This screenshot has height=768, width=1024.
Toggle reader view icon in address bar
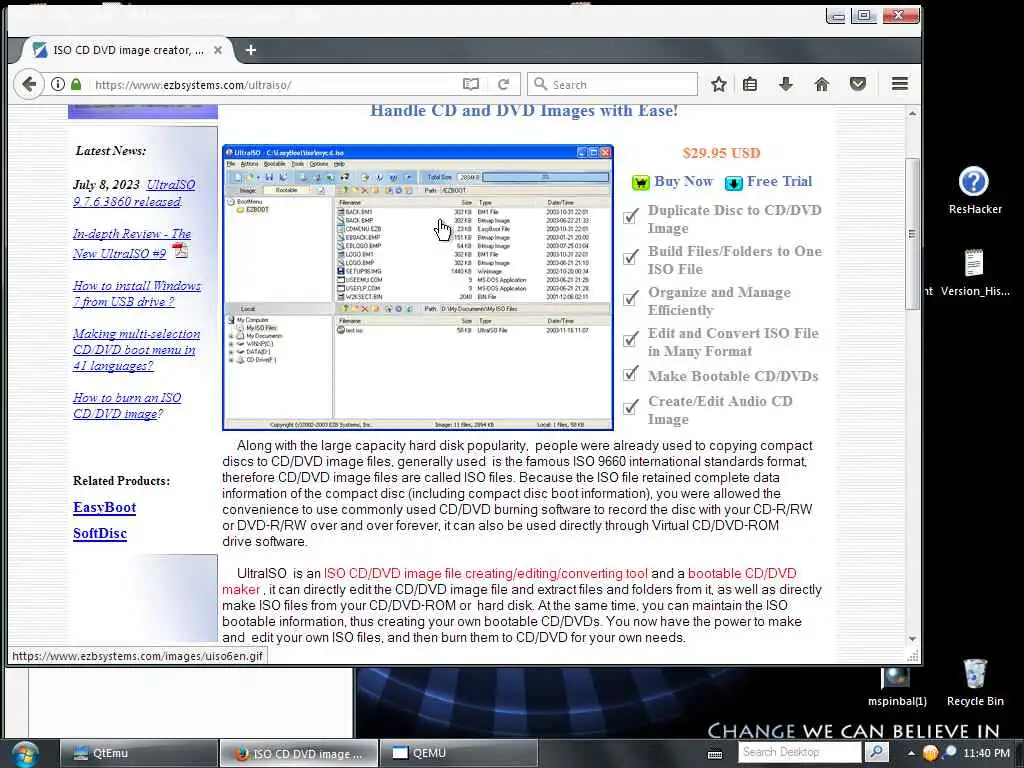tap(470, 84)
